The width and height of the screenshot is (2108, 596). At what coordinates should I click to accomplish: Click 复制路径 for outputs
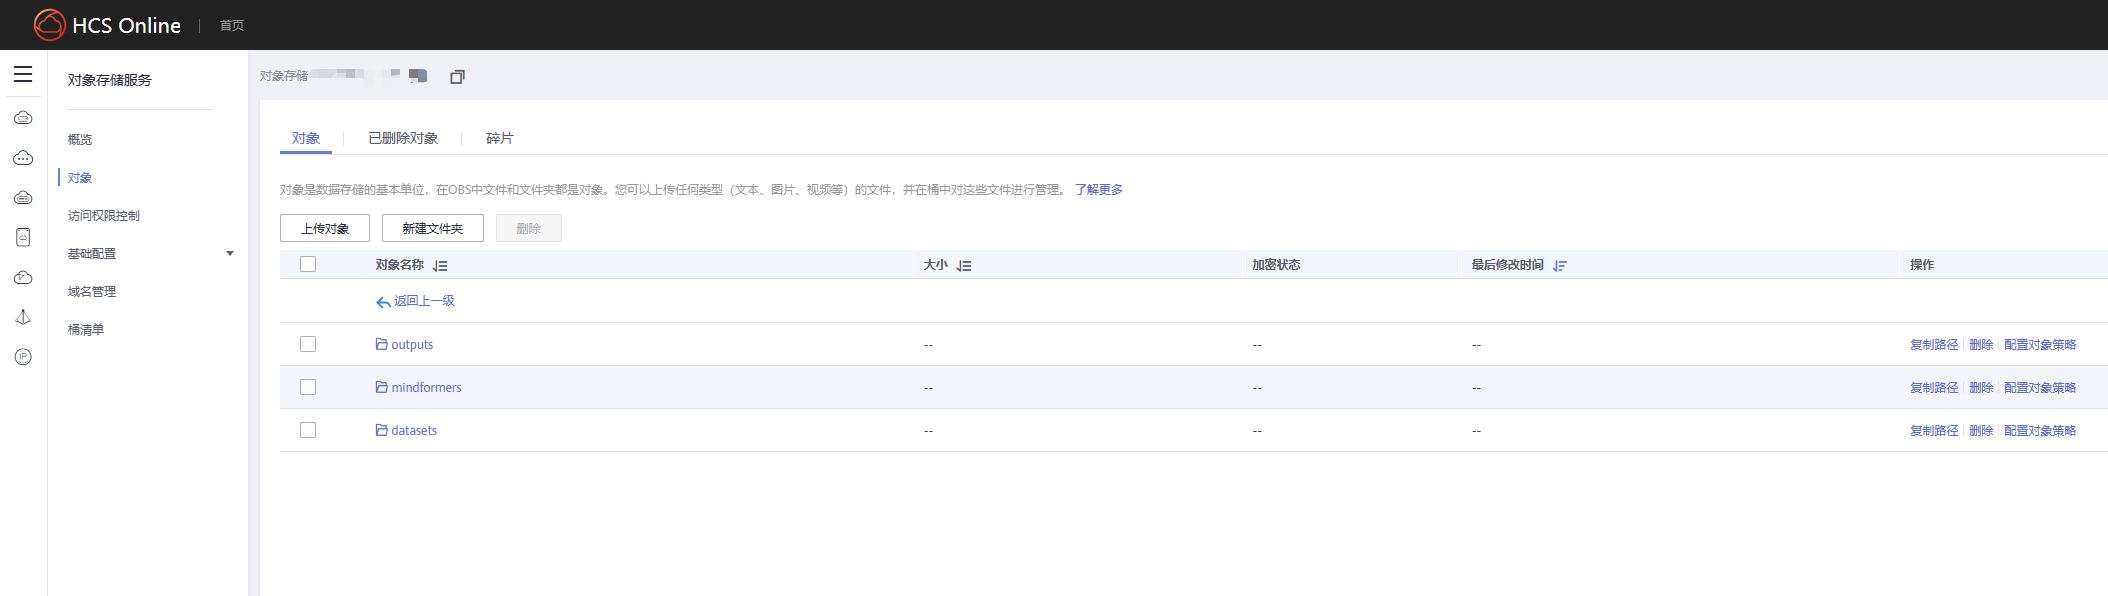1934,345
